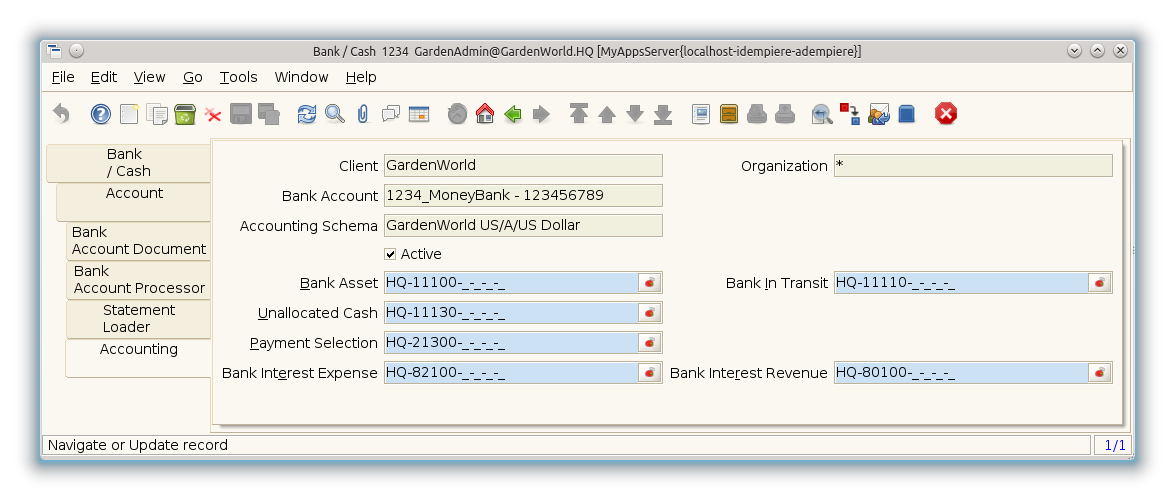Click the Help question mark toolbar icon
The width and height of the screenshot is (1175, 500).
[101, 114]
